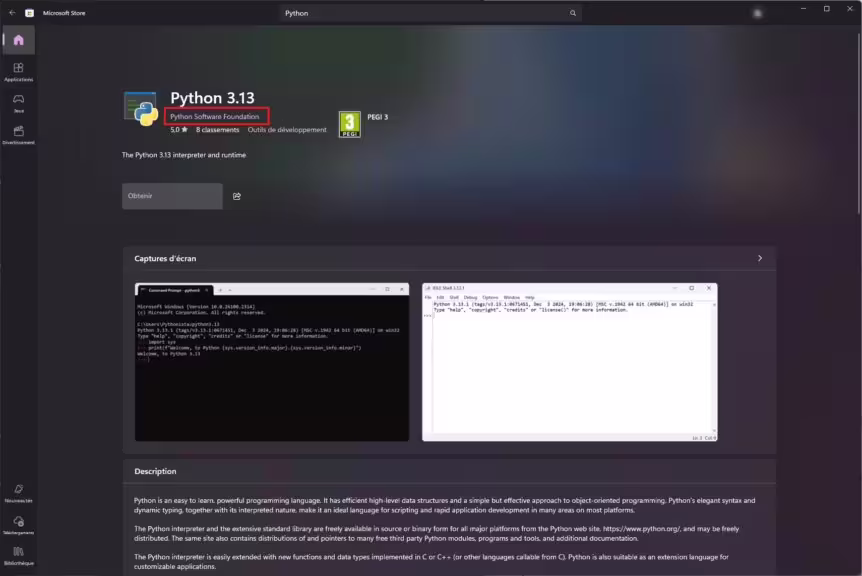This screenshot has height=576, width=862.
Task: Open the 8 classements ratings link
Action: click(x=218, y=130)
